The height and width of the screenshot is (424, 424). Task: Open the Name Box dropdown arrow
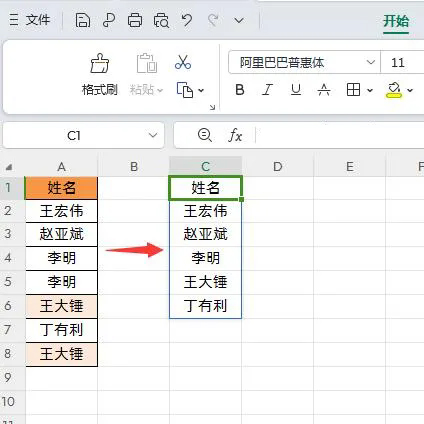pos(153,135)
